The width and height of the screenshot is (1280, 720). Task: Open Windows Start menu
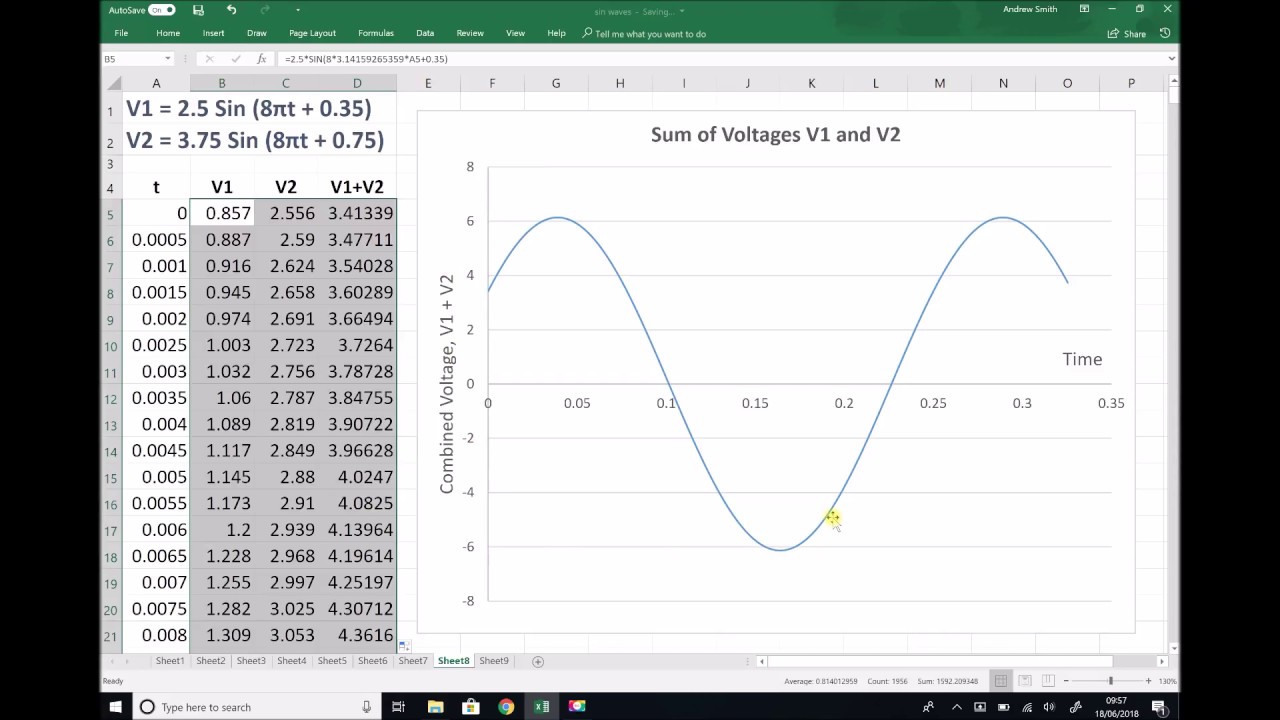115,707
